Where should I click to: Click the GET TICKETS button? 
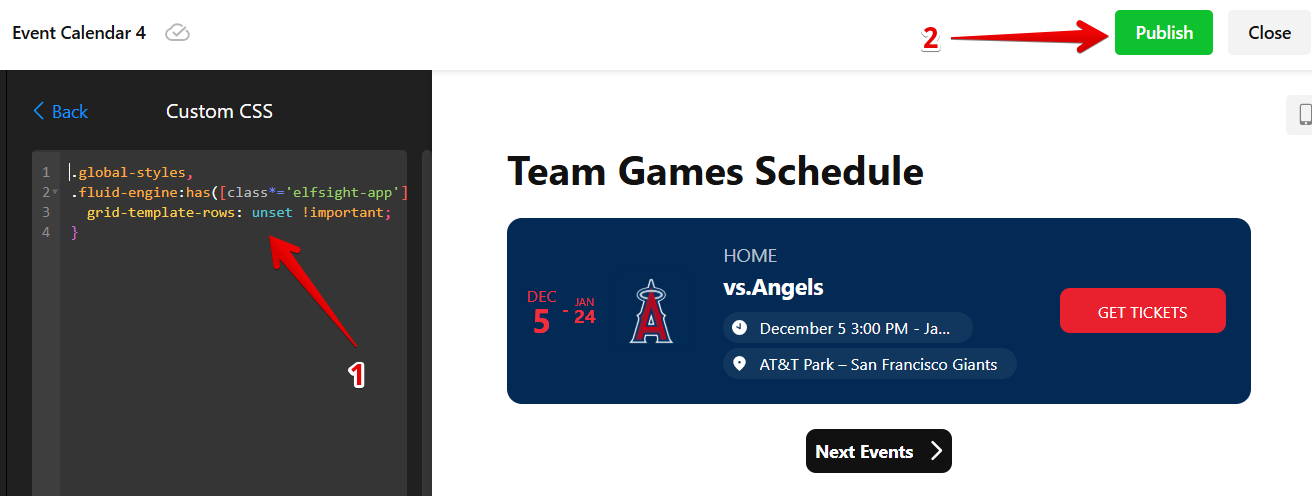(x=1142, y=312)
